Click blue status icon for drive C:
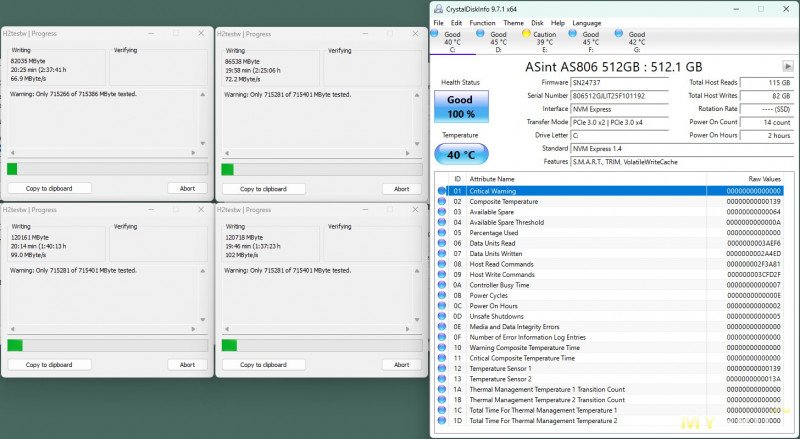This screenshot has height=439, width=800. tap(434, 33)
